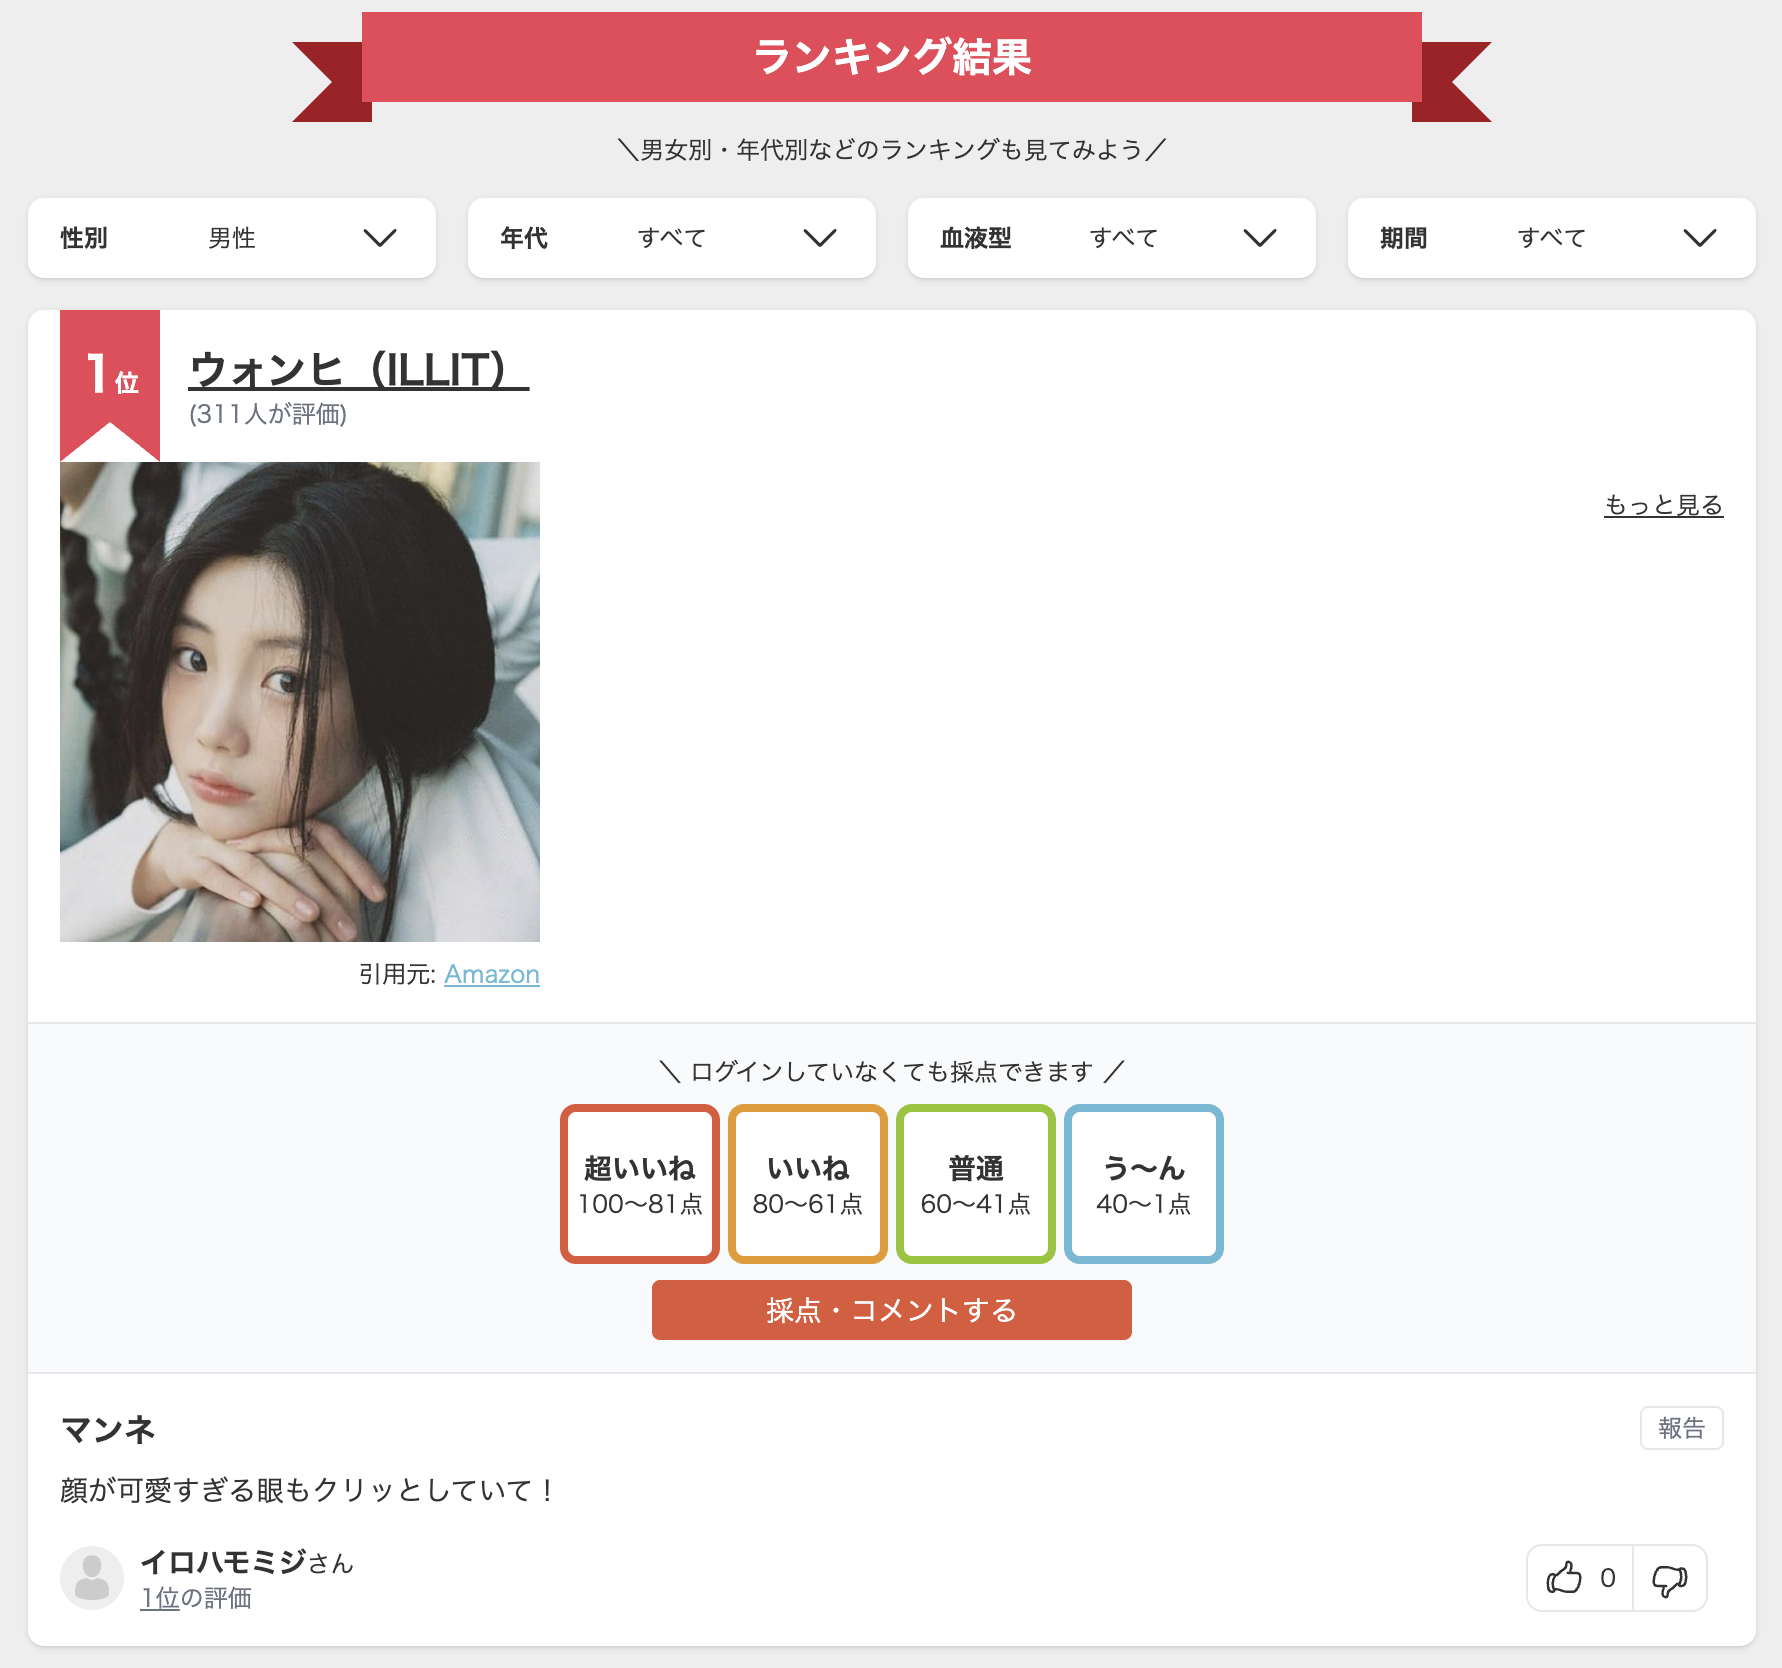This screenshot has height=1668, width=1782.
Task: Select the う〜ん 40〜1点 rating box
Action: [1144, 1184]
